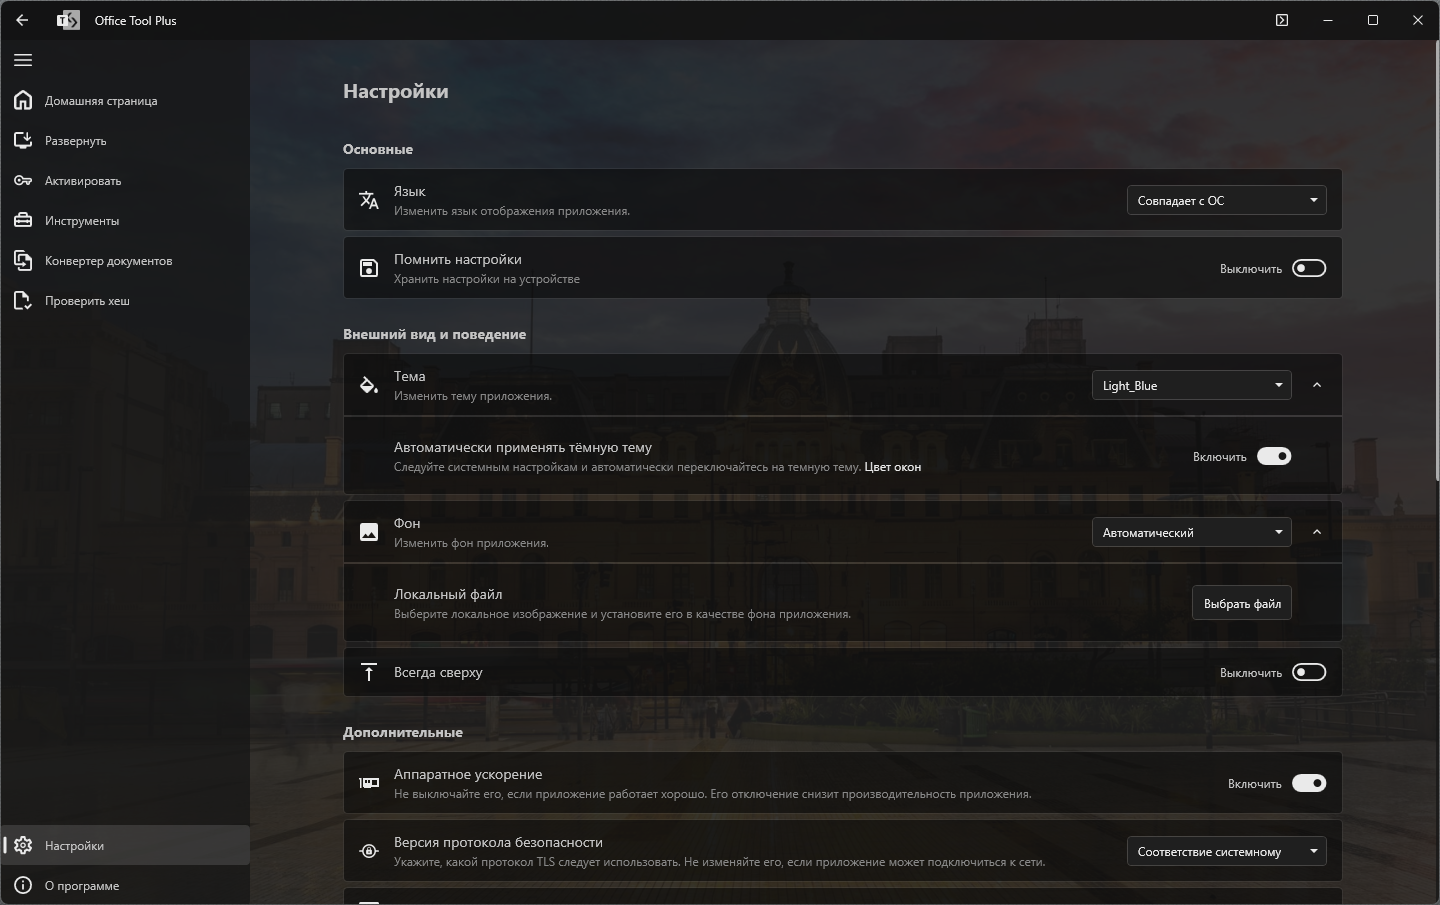This screenshot has width=1440, height=905.
Task: Click the Основные section heading
Action: (378, 149)
